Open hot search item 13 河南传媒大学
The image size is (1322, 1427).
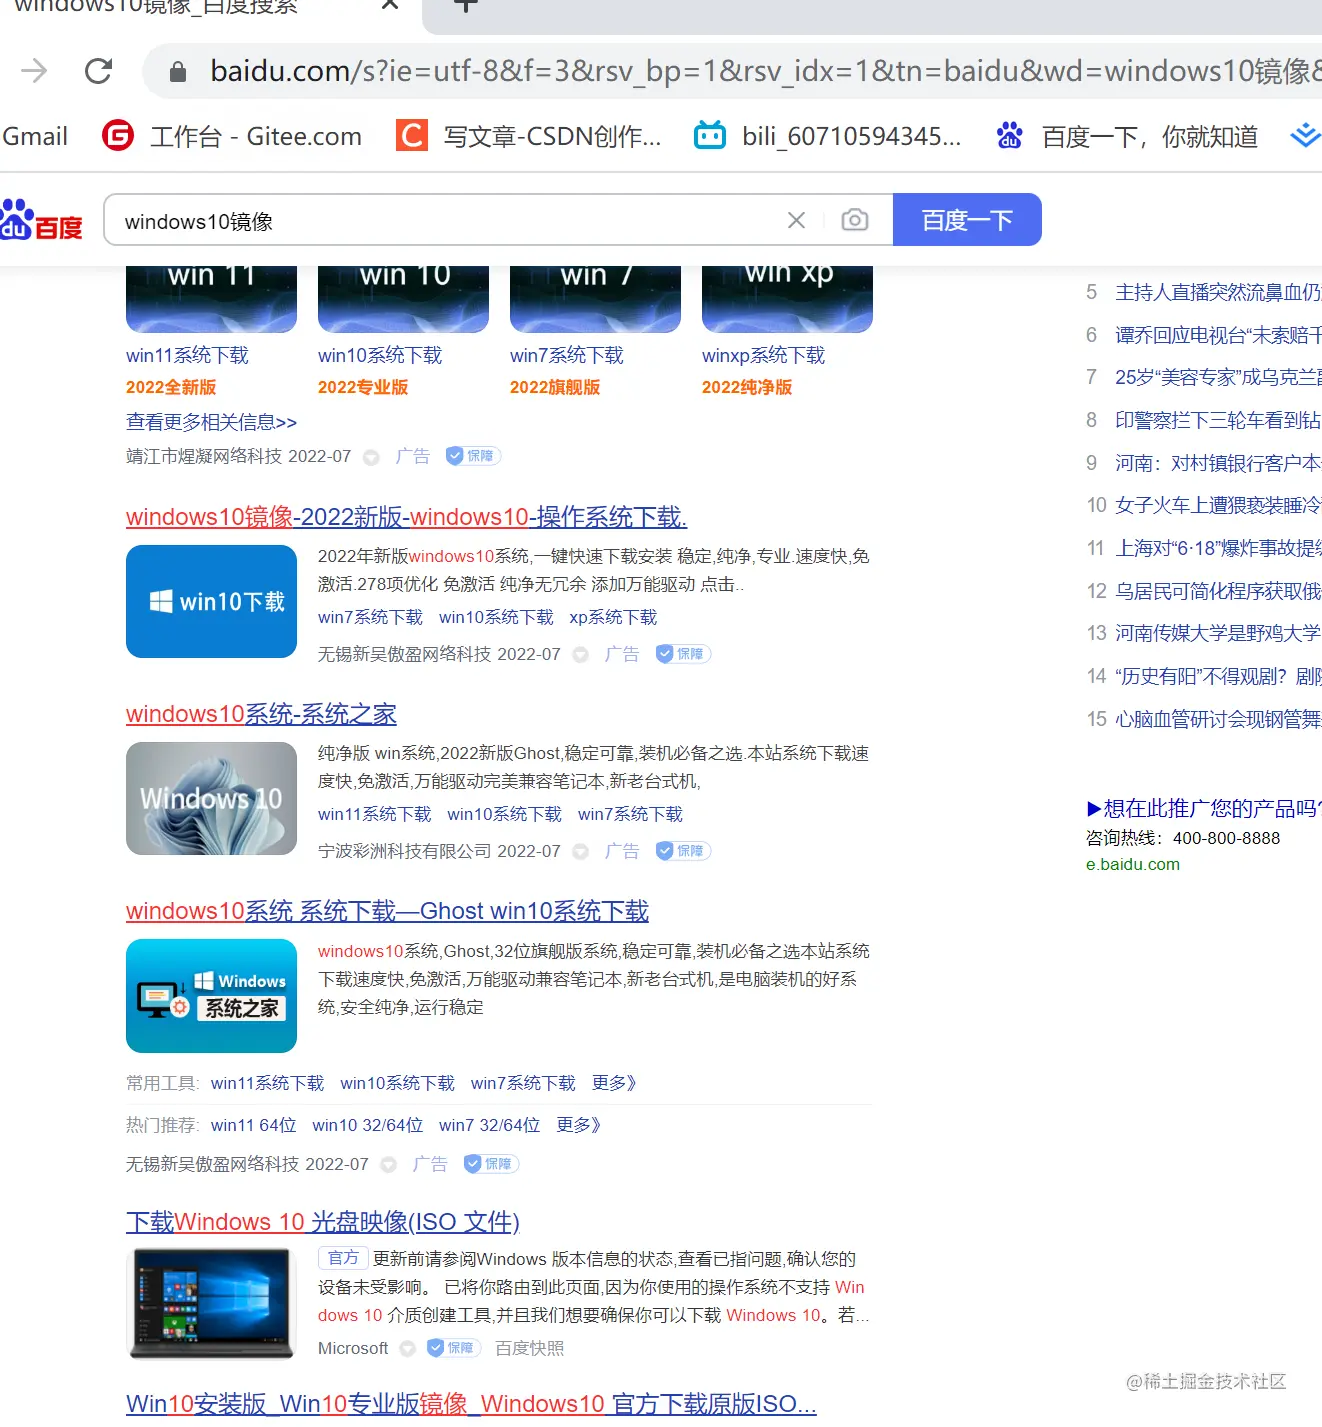[1218, 633]
